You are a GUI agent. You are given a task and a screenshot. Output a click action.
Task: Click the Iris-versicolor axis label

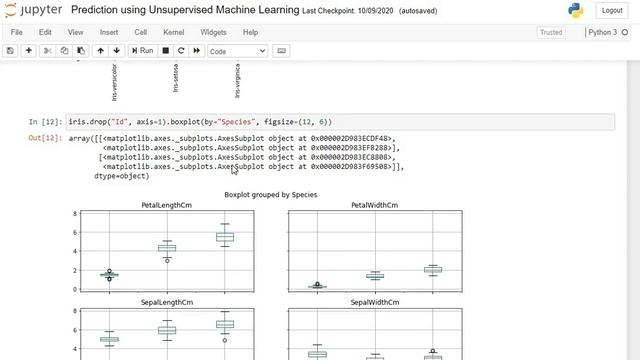tap(114, 82)
